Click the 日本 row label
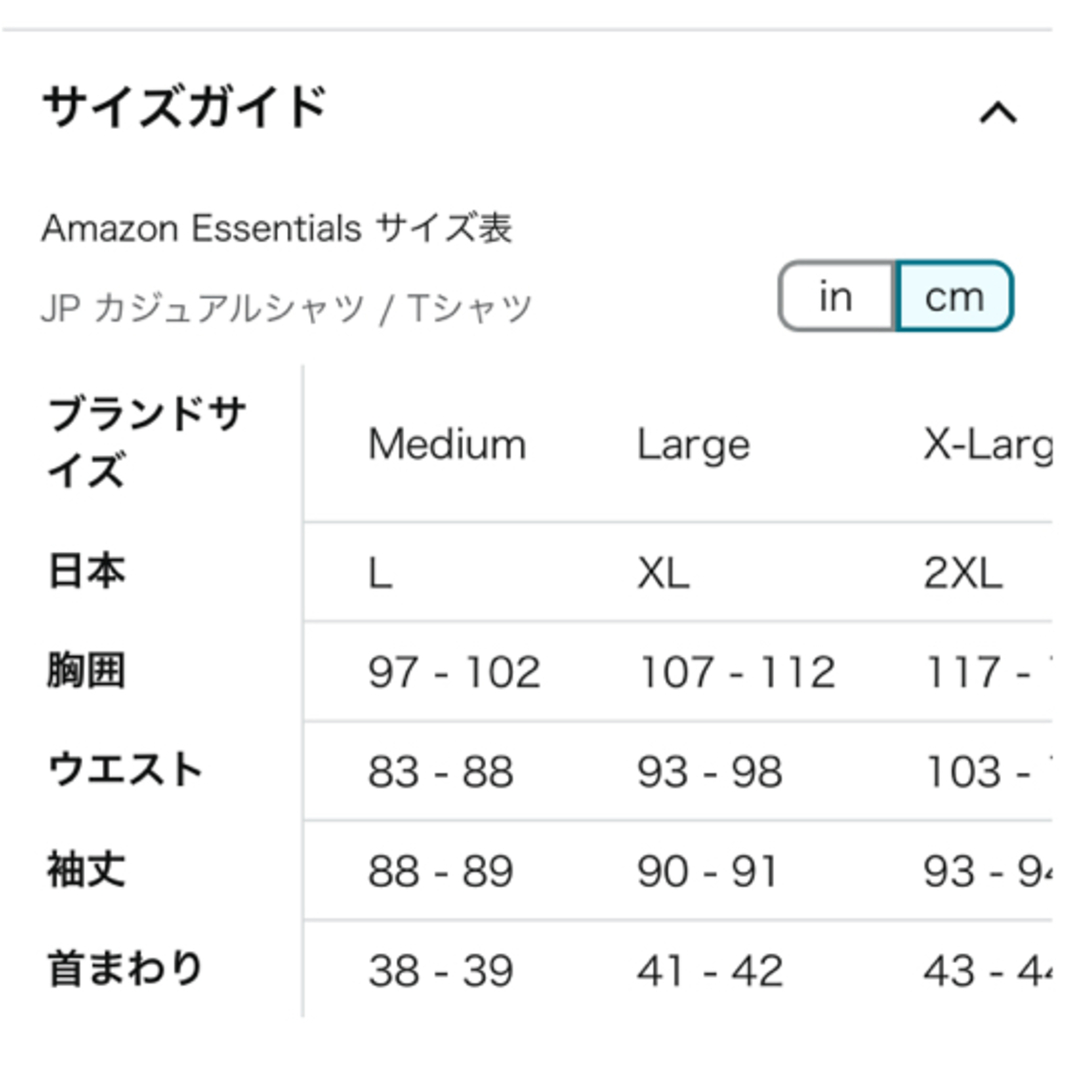Image resolution: width=1080 pixels, height=1080 pixels. [x=87, y=571]
